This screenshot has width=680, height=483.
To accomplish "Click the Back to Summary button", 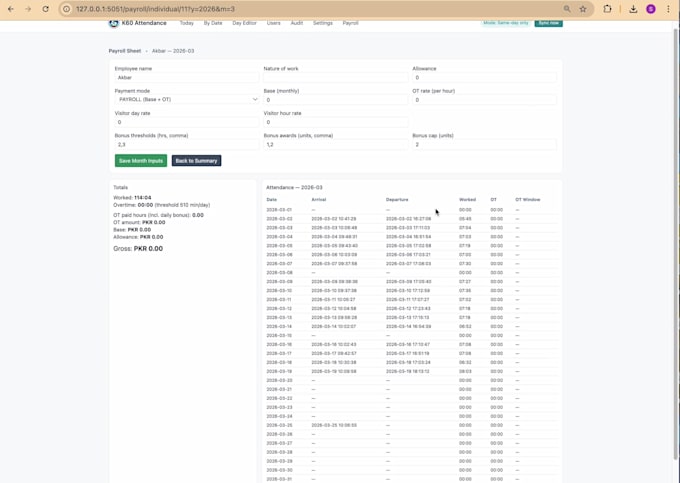I will 196,161.
